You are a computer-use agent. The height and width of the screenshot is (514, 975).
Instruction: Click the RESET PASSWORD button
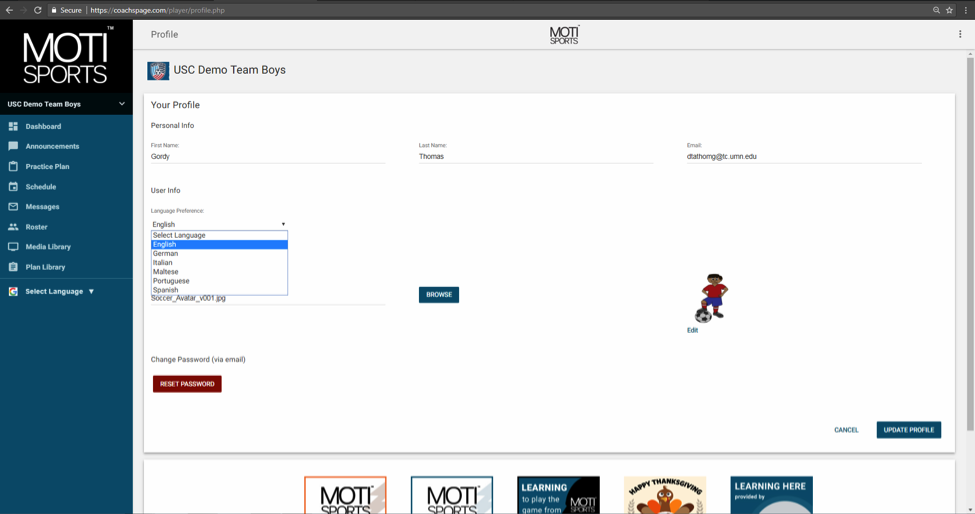[187, 384]
